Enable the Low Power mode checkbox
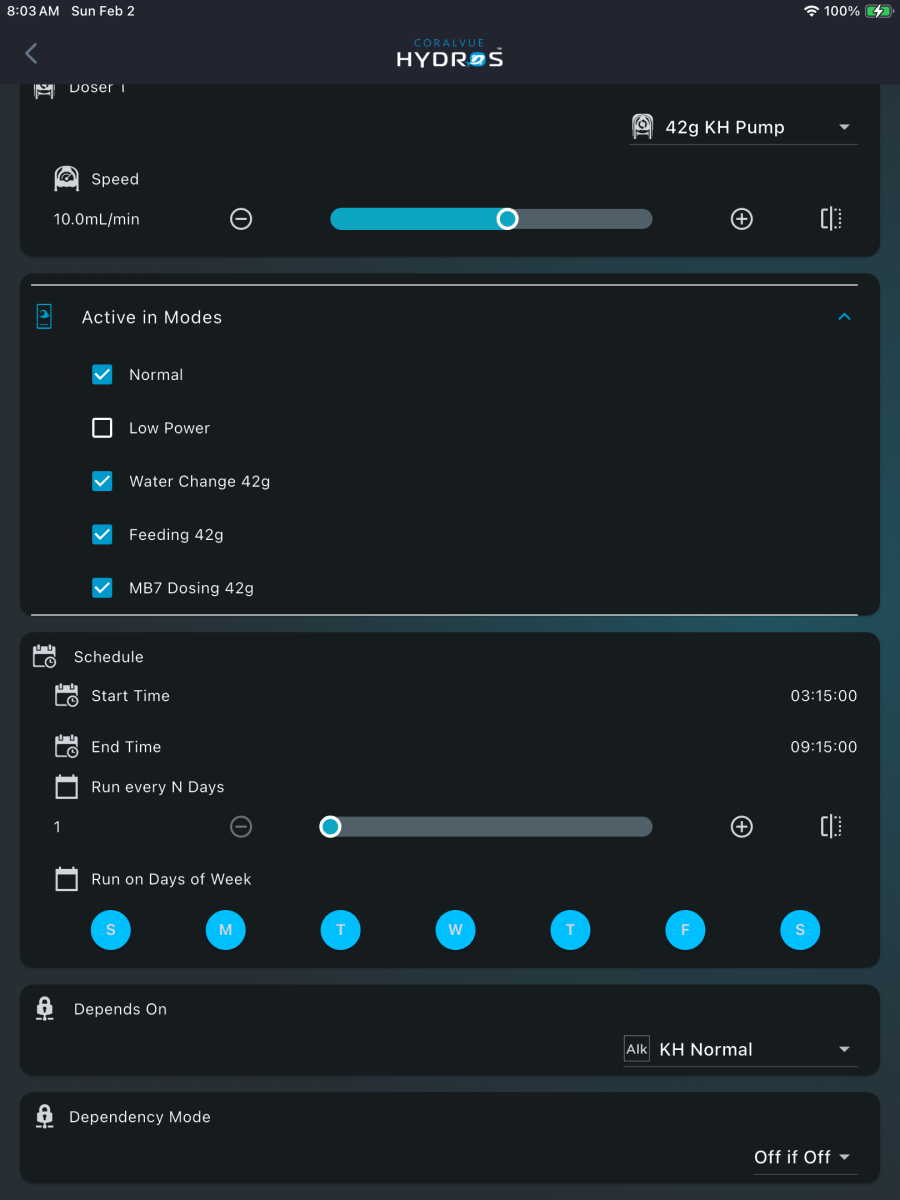 [x=102, y=428]
